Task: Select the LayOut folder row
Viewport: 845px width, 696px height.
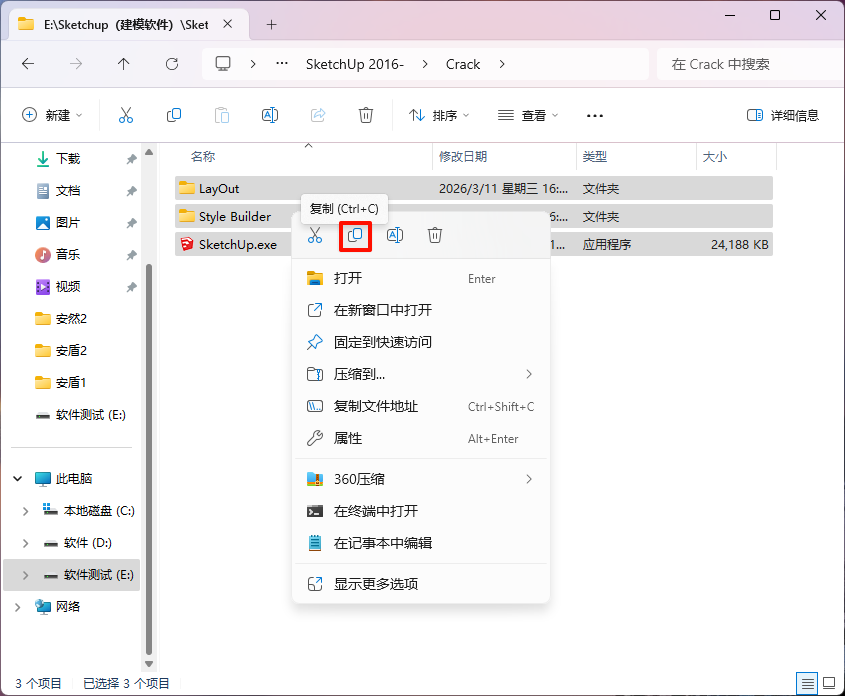Action: [474, 189]
